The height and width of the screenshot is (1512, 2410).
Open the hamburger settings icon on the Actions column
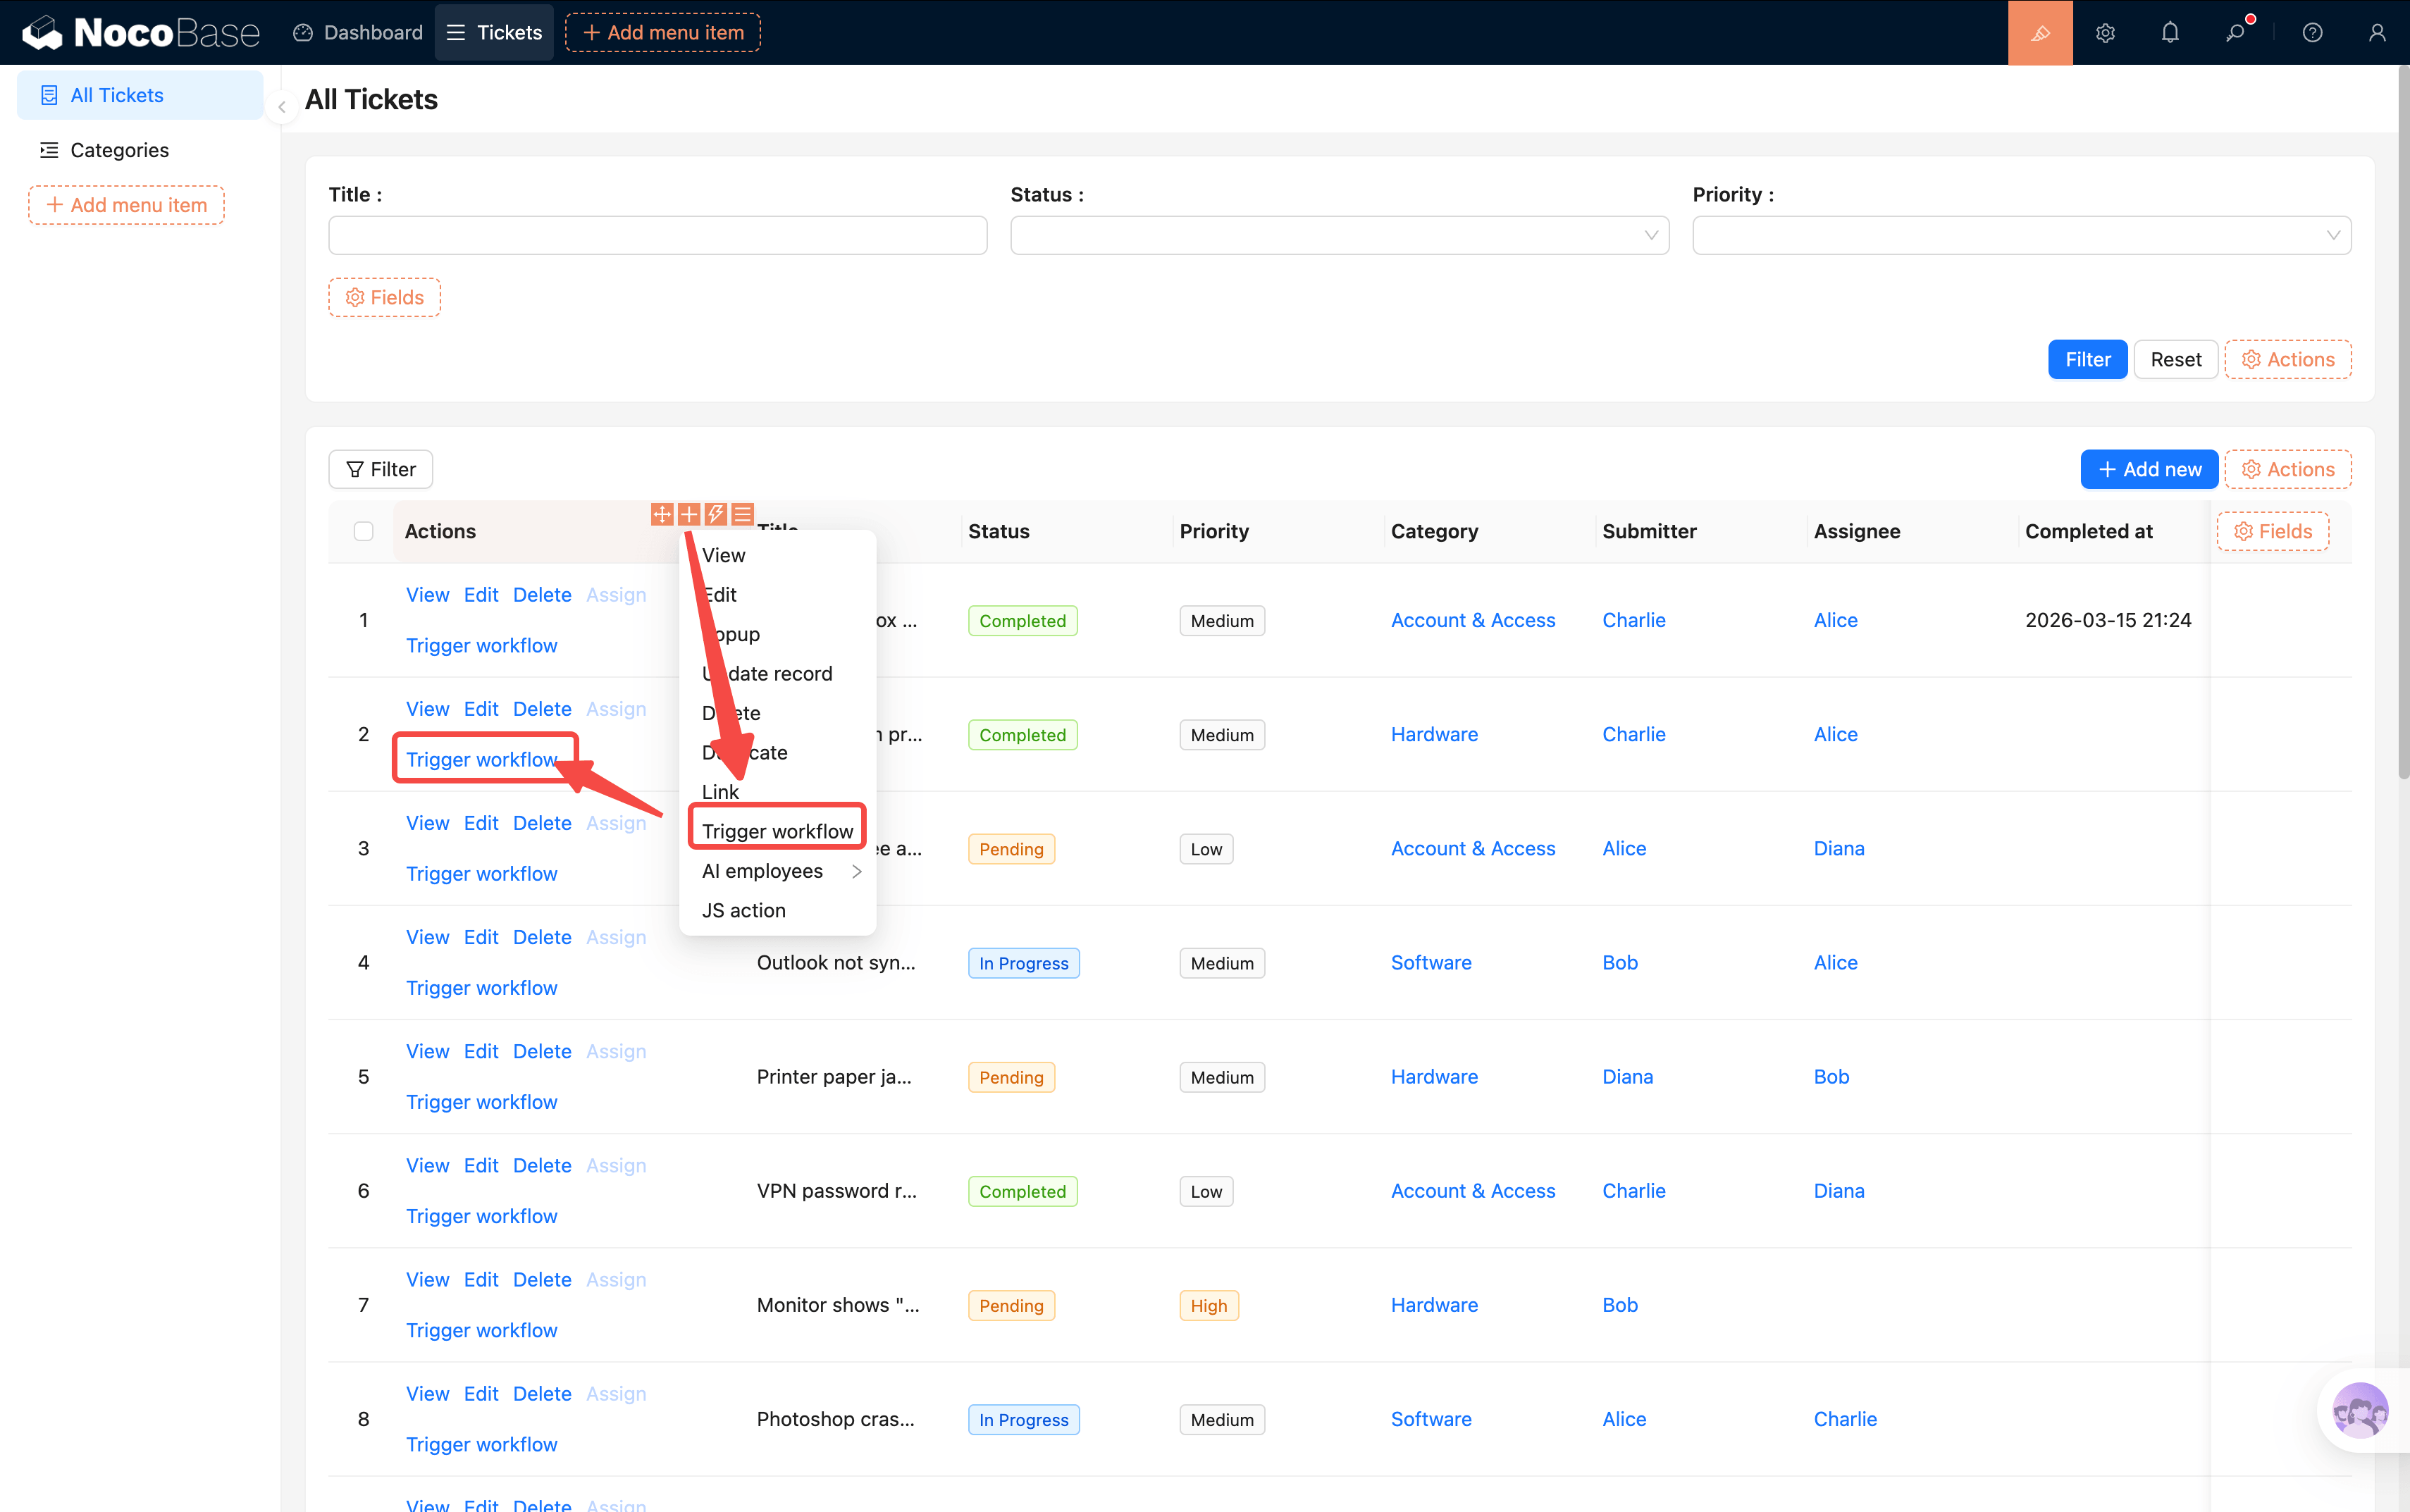pyautogui.click(x=742, y=514)
